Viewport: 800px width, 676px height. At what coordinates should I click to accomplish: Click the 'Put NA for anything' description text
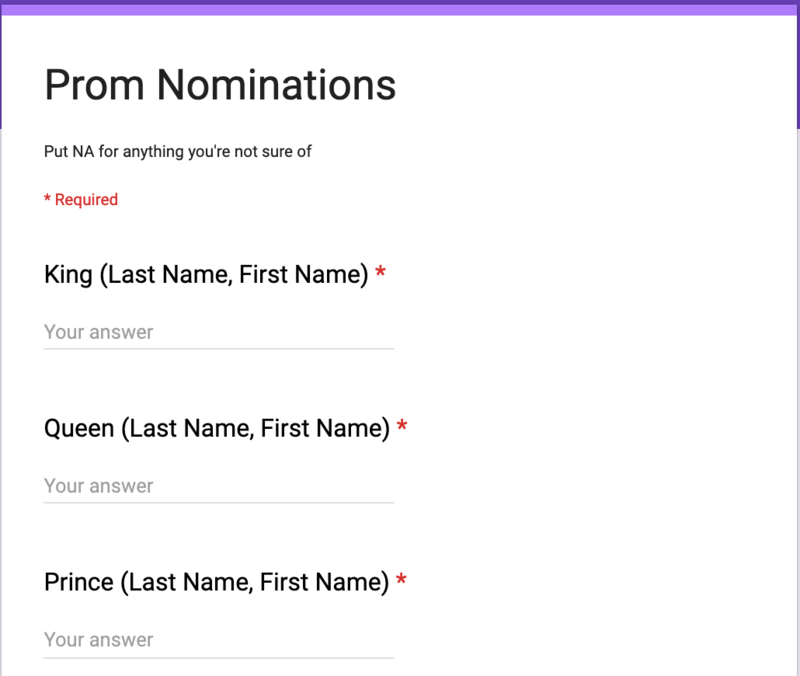pyautogui.click(x=178, y=152)
